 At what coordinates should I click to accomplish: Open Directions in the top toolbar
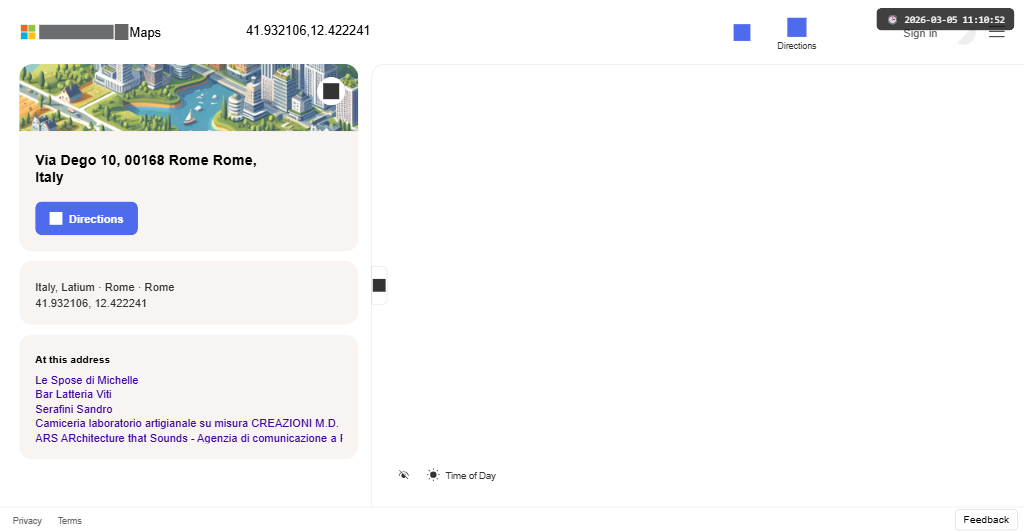(x=797, y=34)
